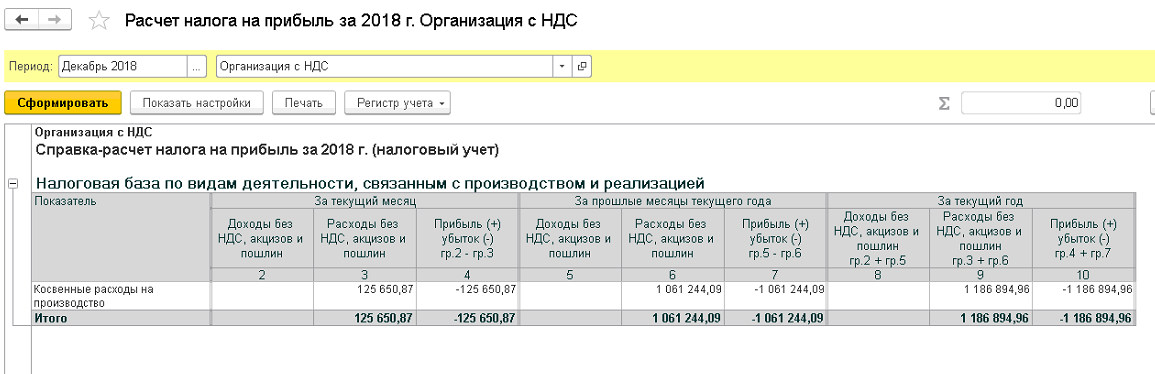
Task: Focus the Период field with Декабрь 2018
Action: click(122, 66)
